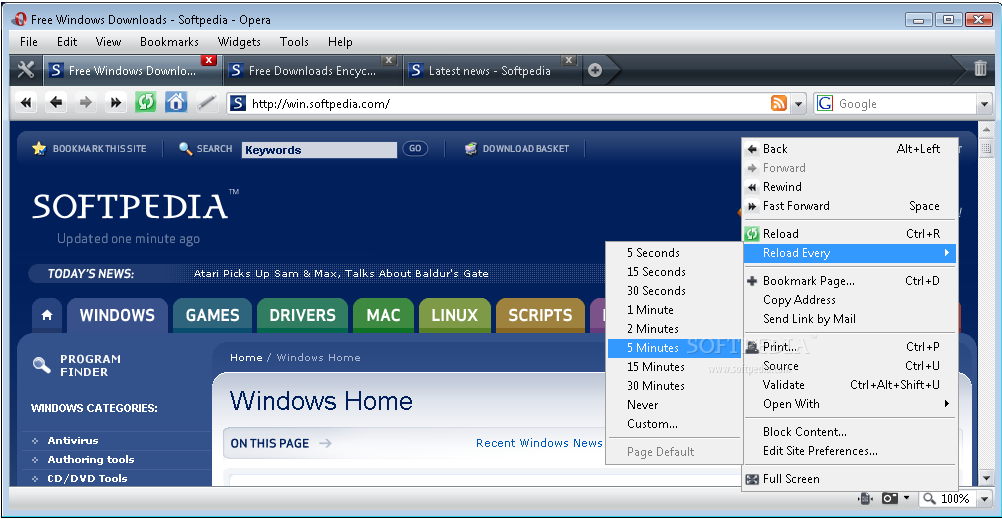1002x519 pixels.
Task: Choose Block Content... in context menu
Action: click(x=849, y=432)
